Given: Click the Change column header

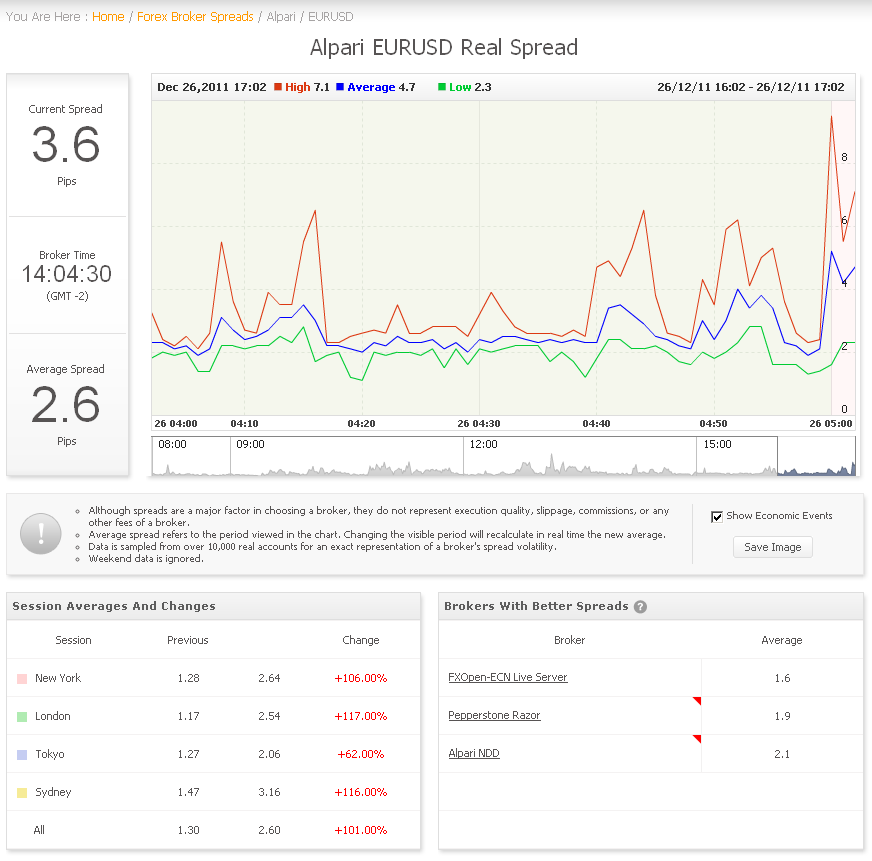Looking at the screenshot, I should pyautogui.click(x=360, y=640).
